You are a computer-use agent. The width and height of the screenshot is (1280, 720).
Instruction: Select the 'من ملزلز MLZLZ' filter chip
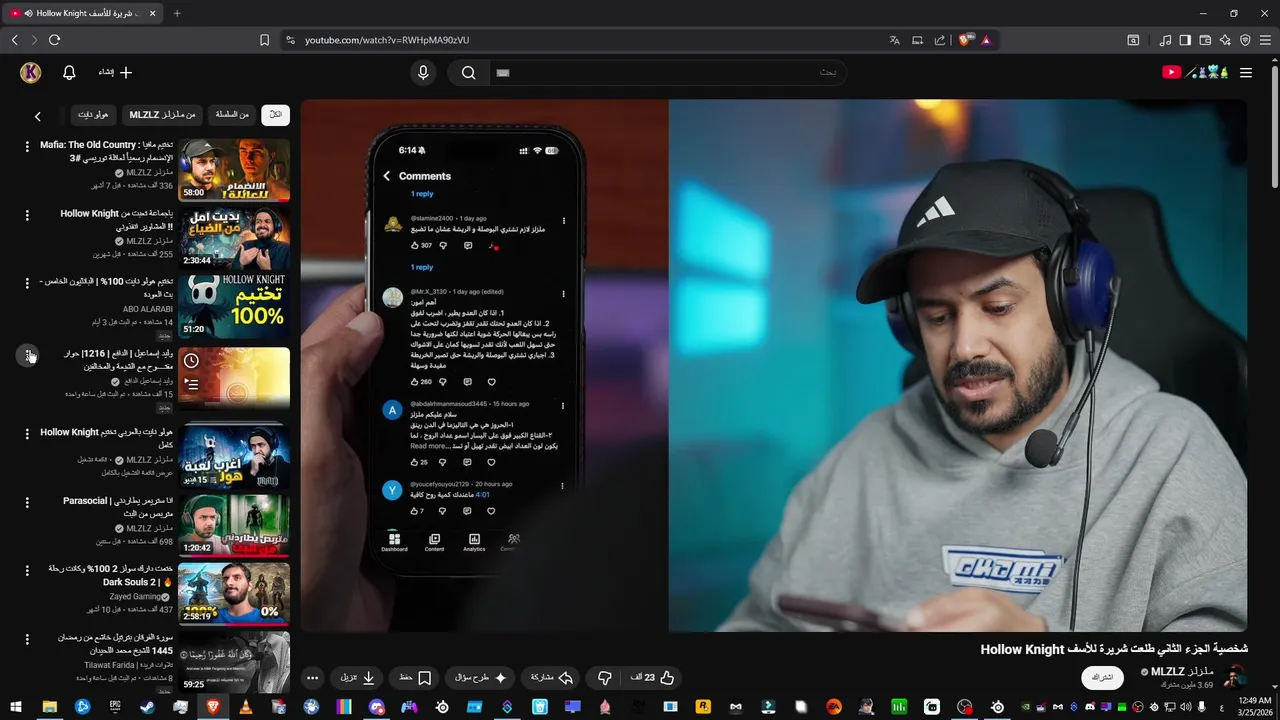pyautogui.click(x=162, y=114)
